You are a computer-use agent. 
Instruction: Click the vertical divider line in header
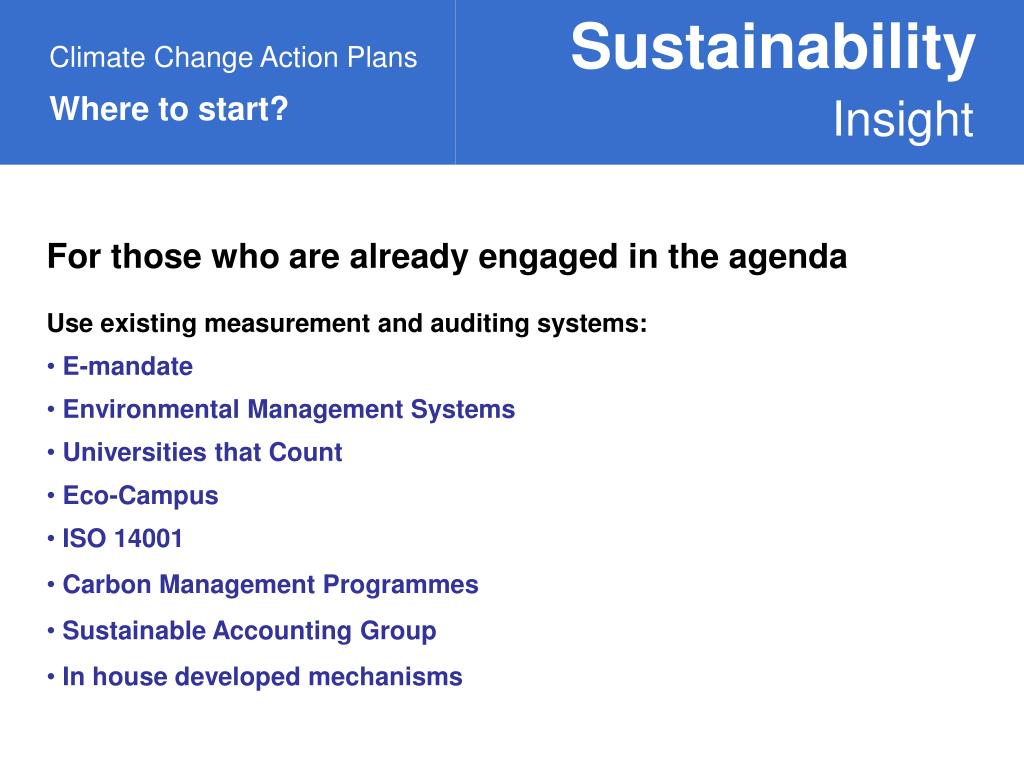(x=455, y=82)
